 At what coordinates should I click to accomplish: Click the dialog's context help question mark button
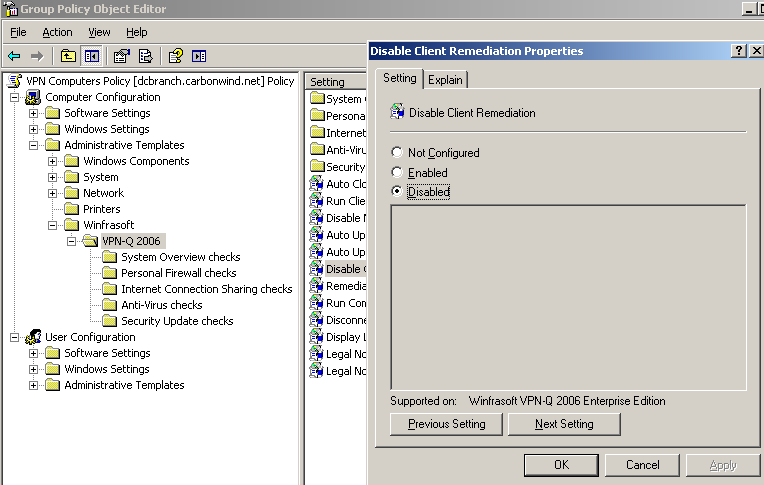point(739,51)
